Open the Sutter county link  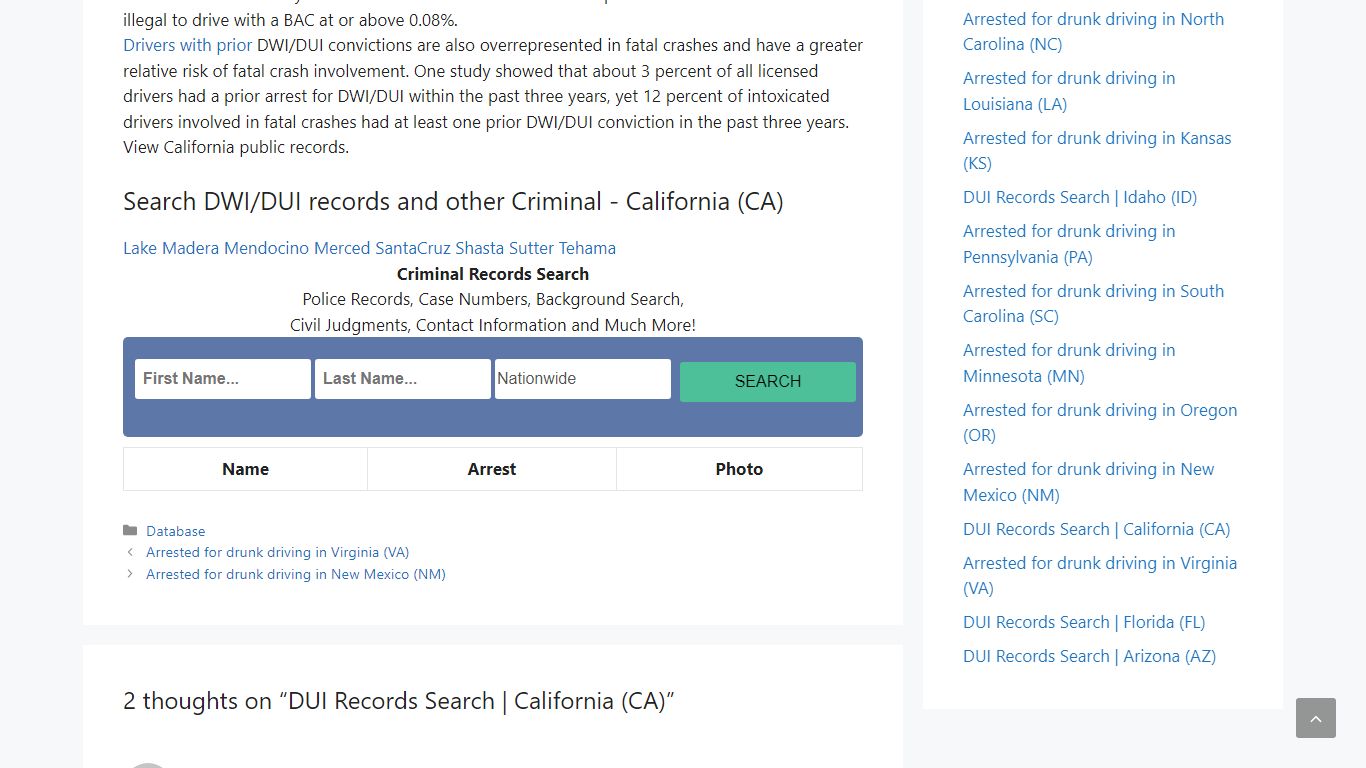tap(531, 248)
